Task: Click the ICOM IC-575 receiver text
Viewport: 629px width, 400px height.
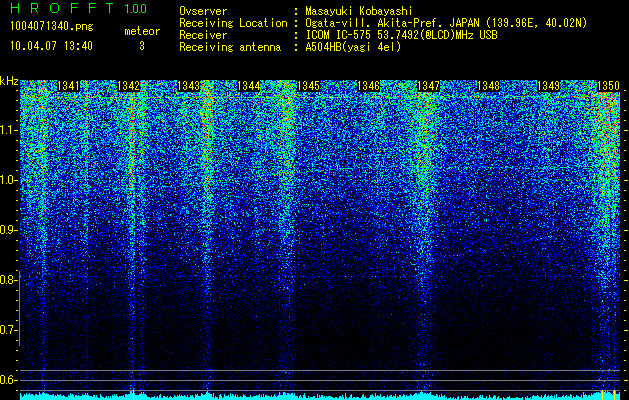Action: (401, 35)
